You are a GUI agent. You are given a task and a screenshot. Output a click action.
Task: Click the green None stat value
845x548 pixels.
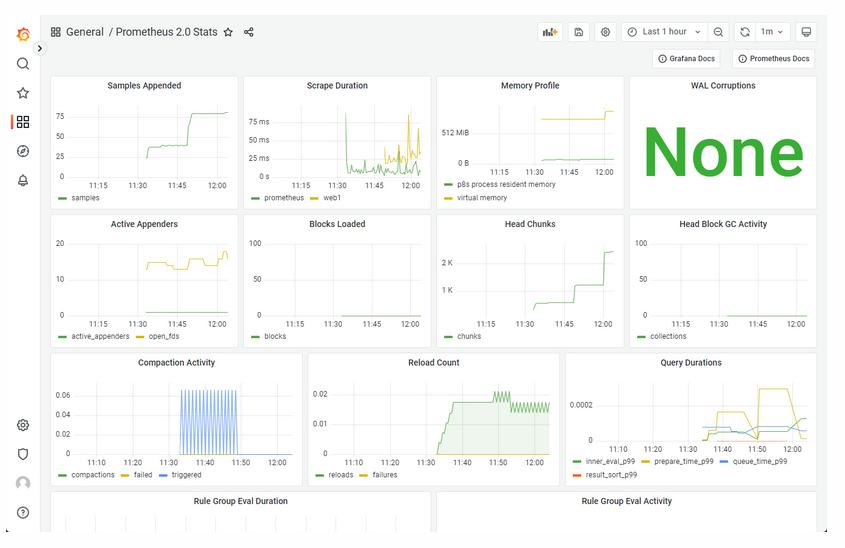(723, 151)
